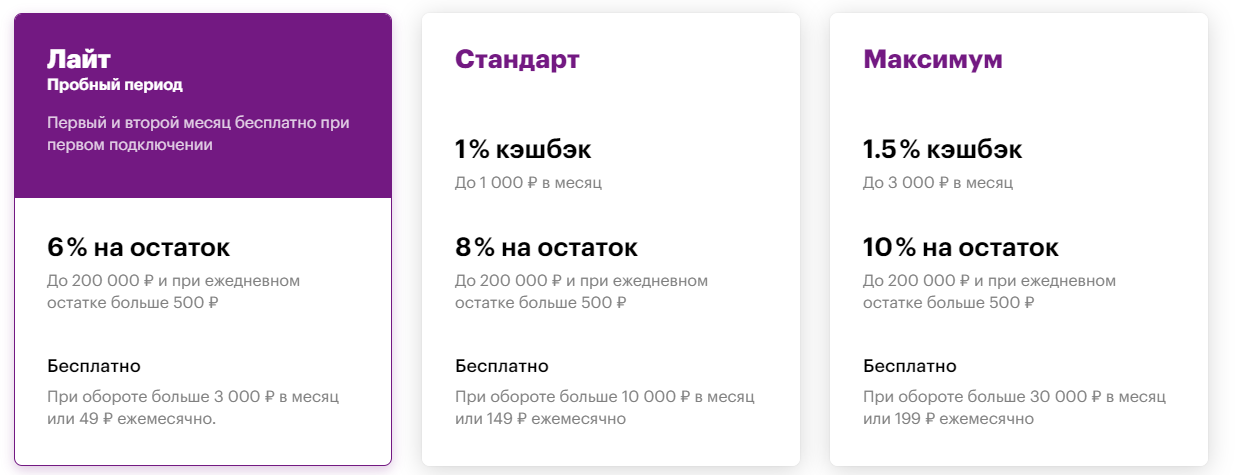Select the 10% на остаток heading
Image resolution: width=1241 pixels, height=475 pixels.
(960, 247)
